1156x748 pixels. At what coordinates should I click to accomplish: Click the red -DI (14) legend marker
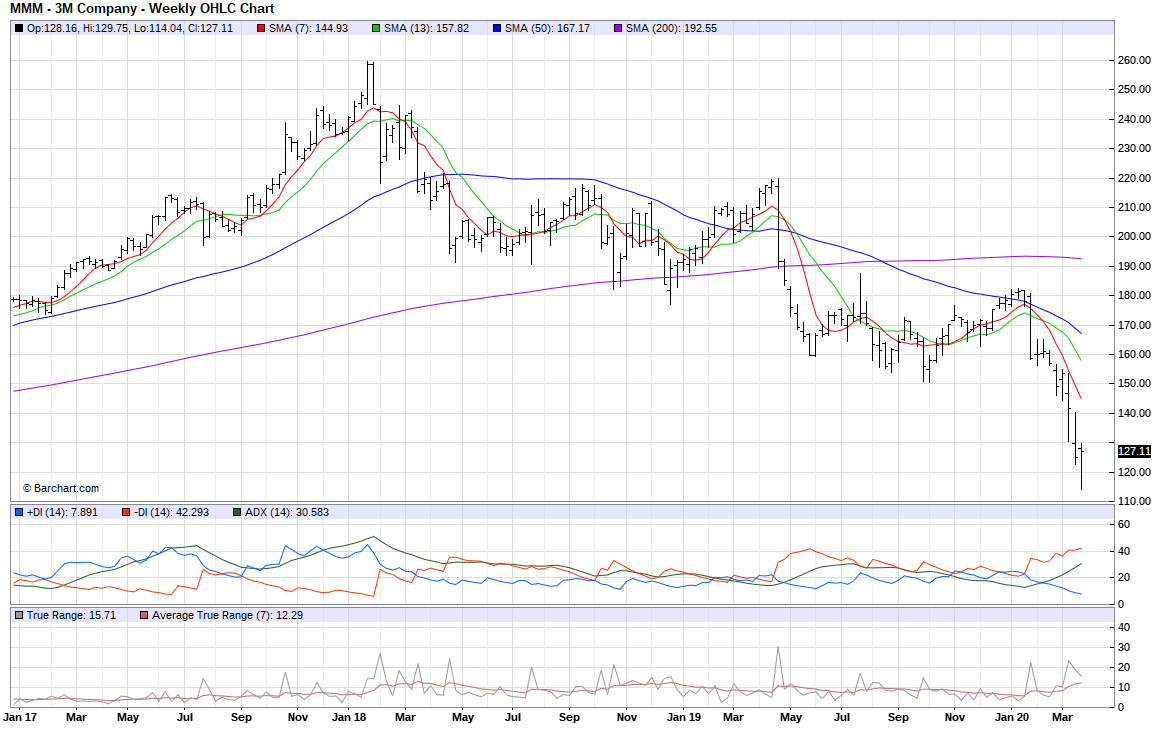127,512
